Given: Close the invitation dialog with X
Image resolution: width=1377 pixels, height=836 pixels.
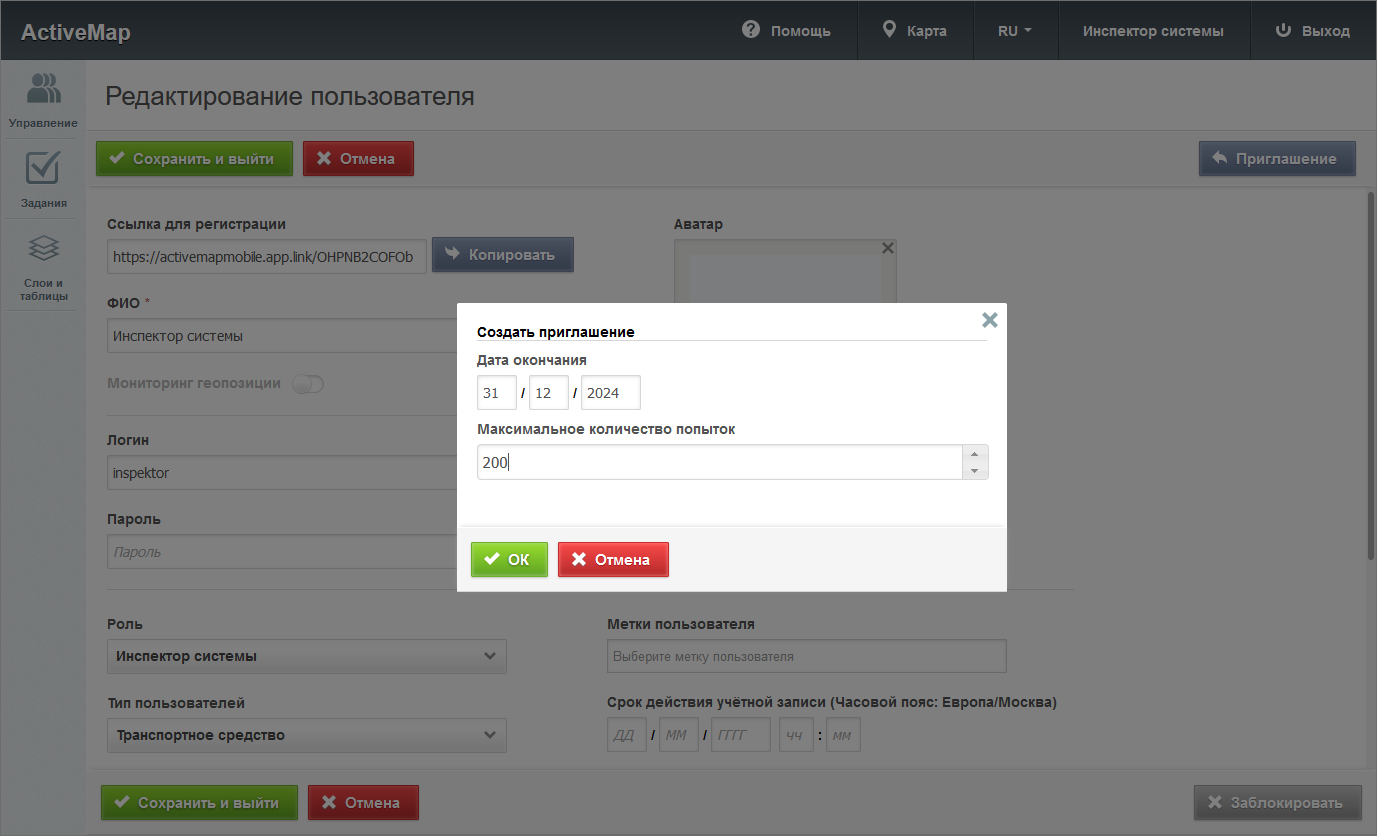Looking at the screenshot, I should [x=989, y=320].
